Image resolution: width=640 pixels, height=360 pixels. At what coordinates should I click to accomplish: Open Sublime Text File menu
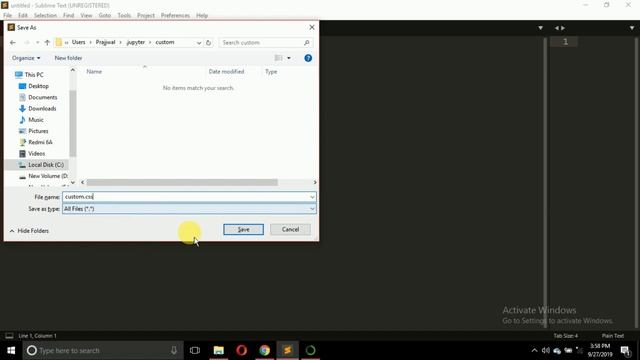(x=7, y=15)
